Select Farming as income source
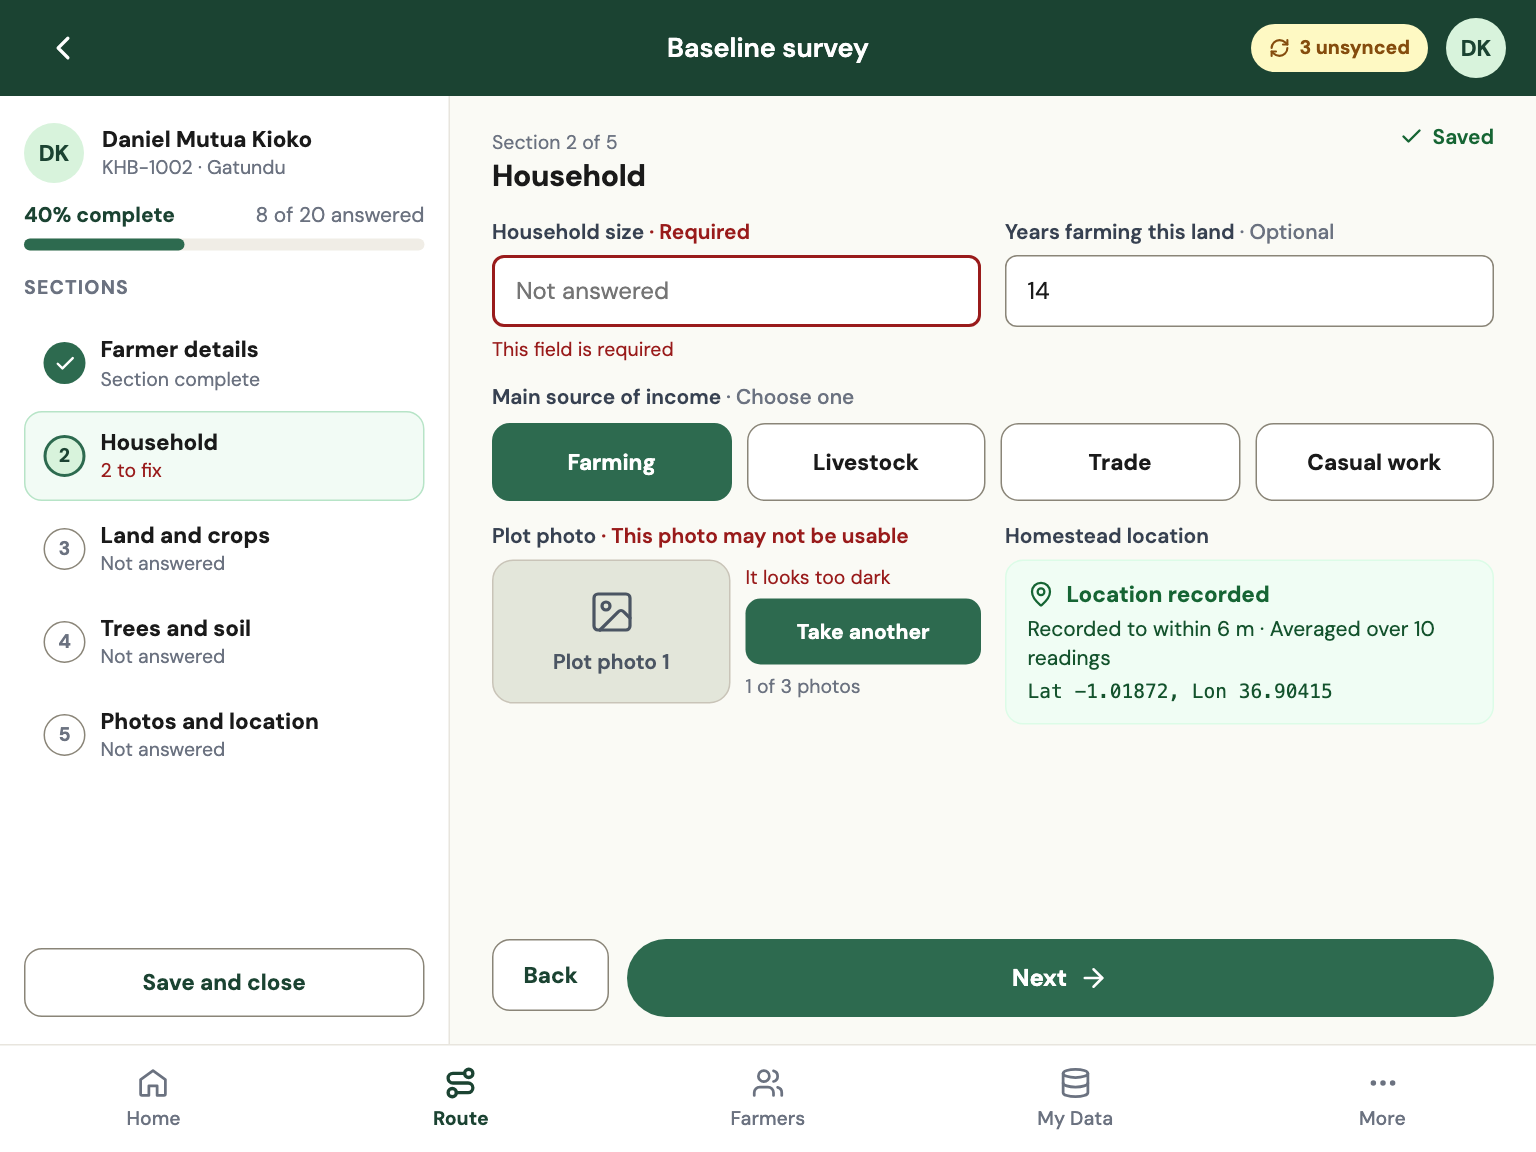Viewport: 1536px width, 1152px height. coord(611,462)
